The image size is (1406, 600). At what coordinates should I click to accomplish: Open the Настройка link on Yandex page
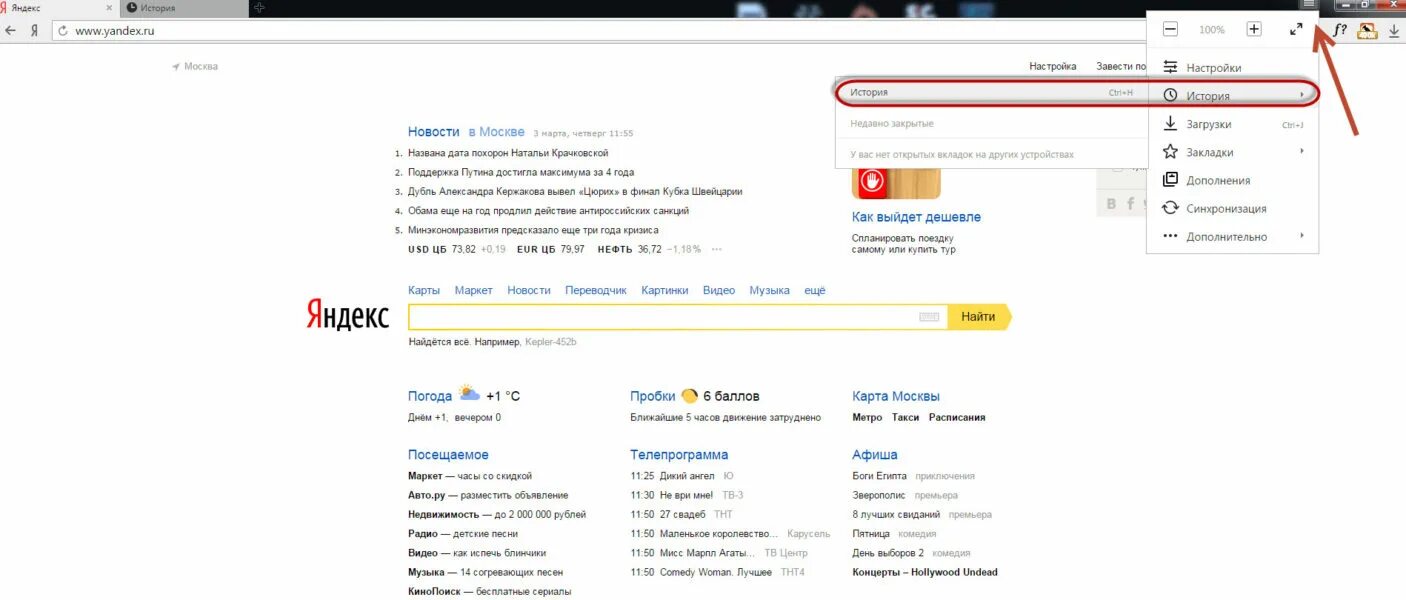1053,66
